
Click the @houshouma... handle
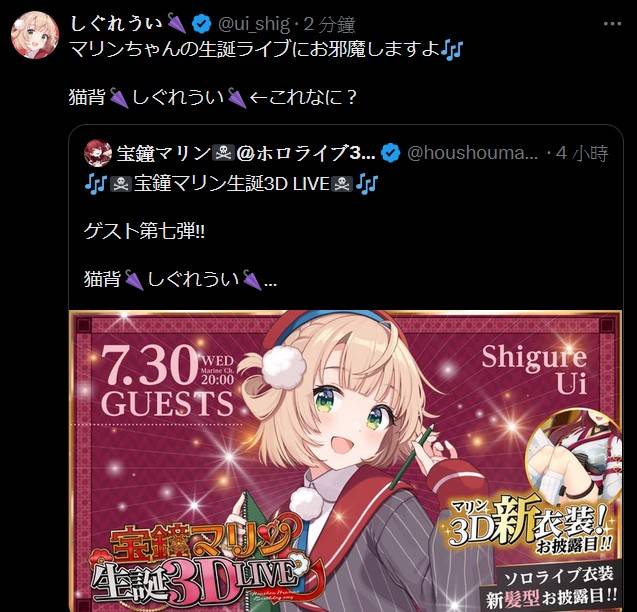point(472,153)
